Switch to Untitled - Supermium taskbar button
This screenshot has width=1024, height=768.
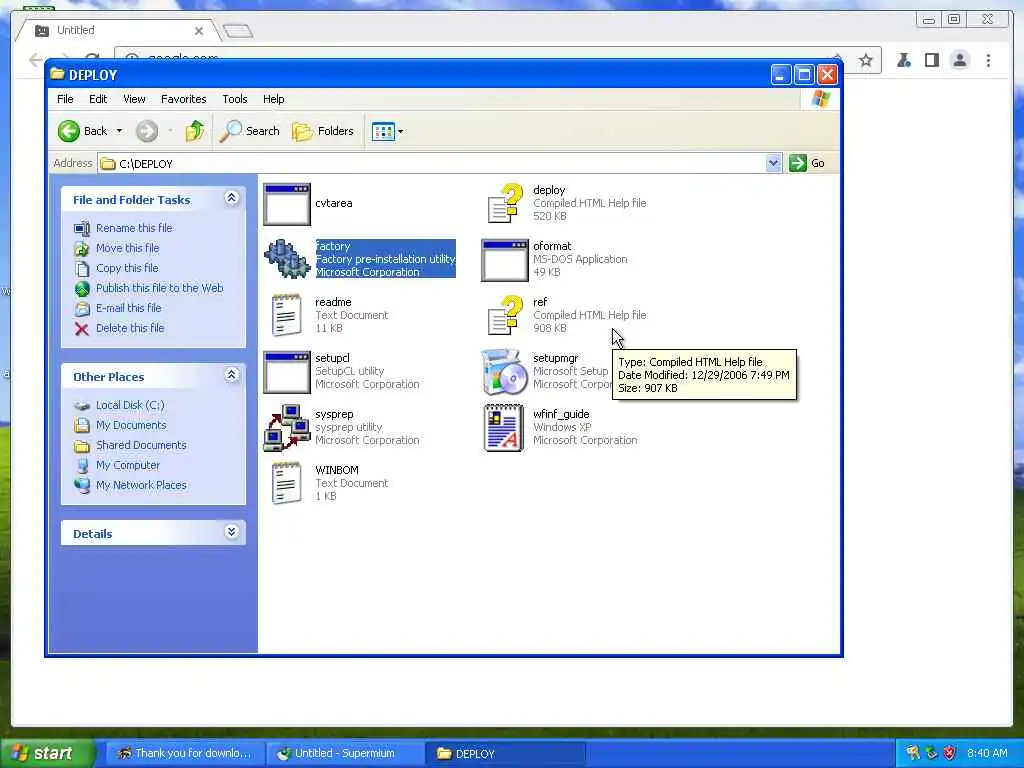pyautogui.click(x=345, y=754)
